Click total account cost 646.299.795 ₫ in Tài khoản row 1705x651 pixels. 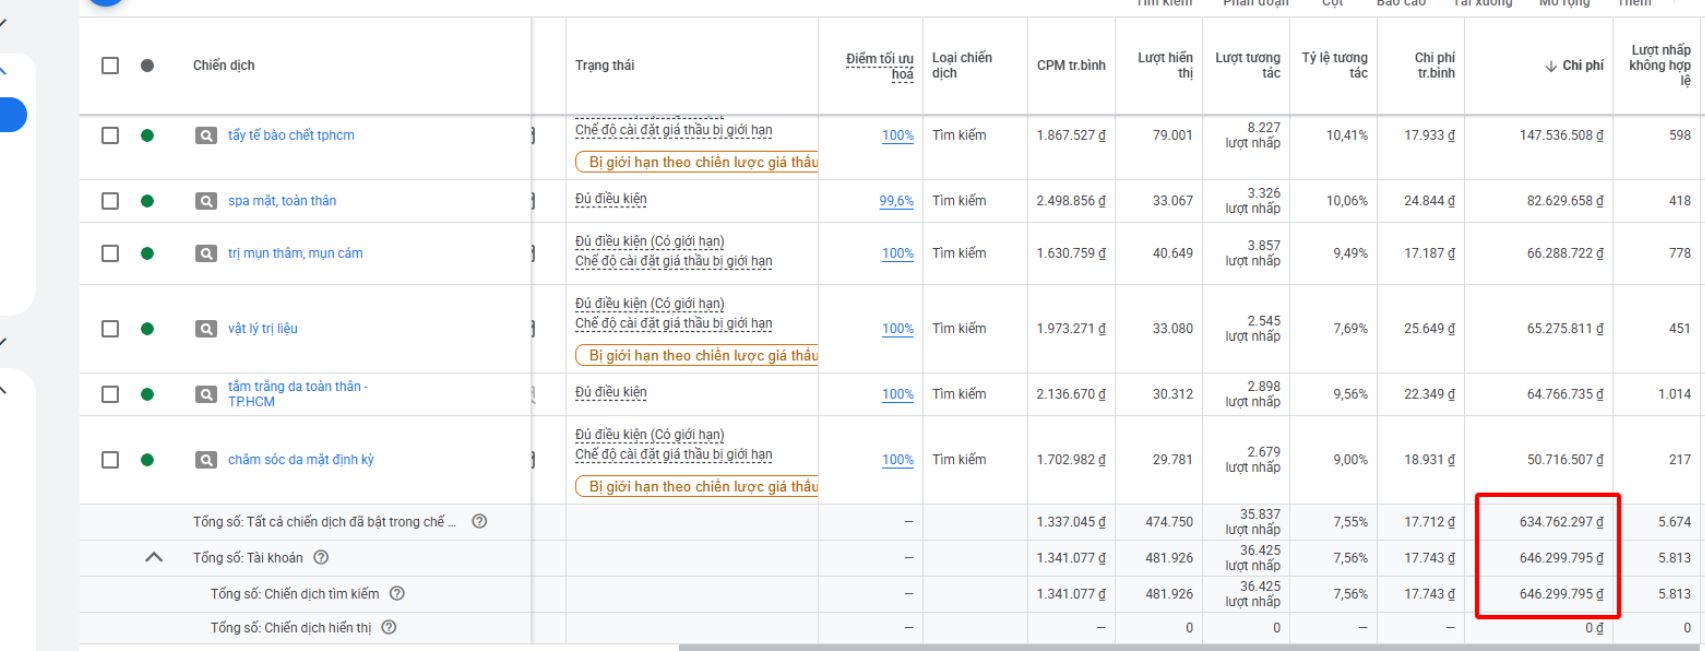tap(1562, 557)
